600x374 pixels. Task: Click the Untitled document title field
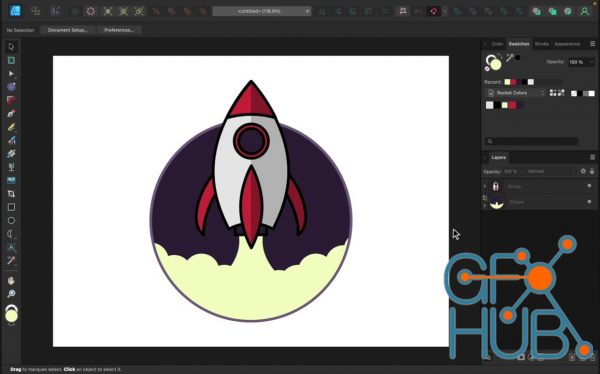click(x=261, y=11)
